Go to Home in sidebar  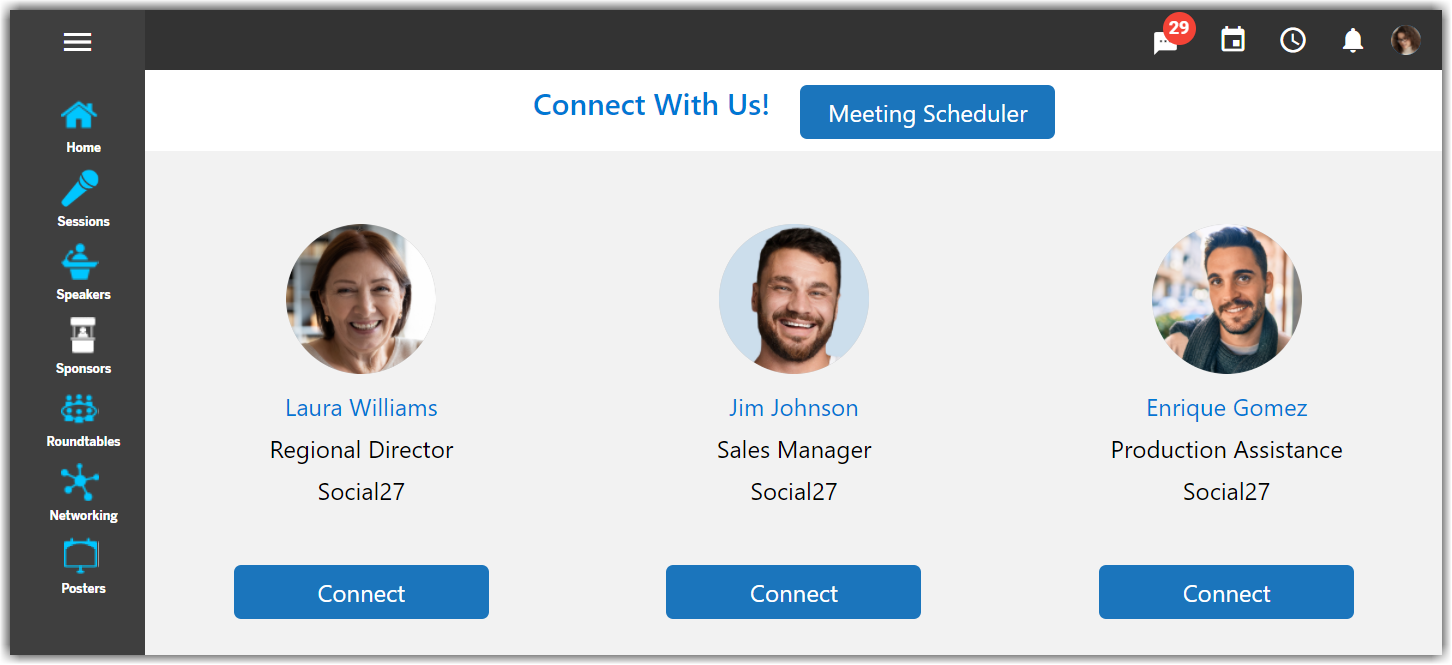pyautogui.click(x=80, y=117)
